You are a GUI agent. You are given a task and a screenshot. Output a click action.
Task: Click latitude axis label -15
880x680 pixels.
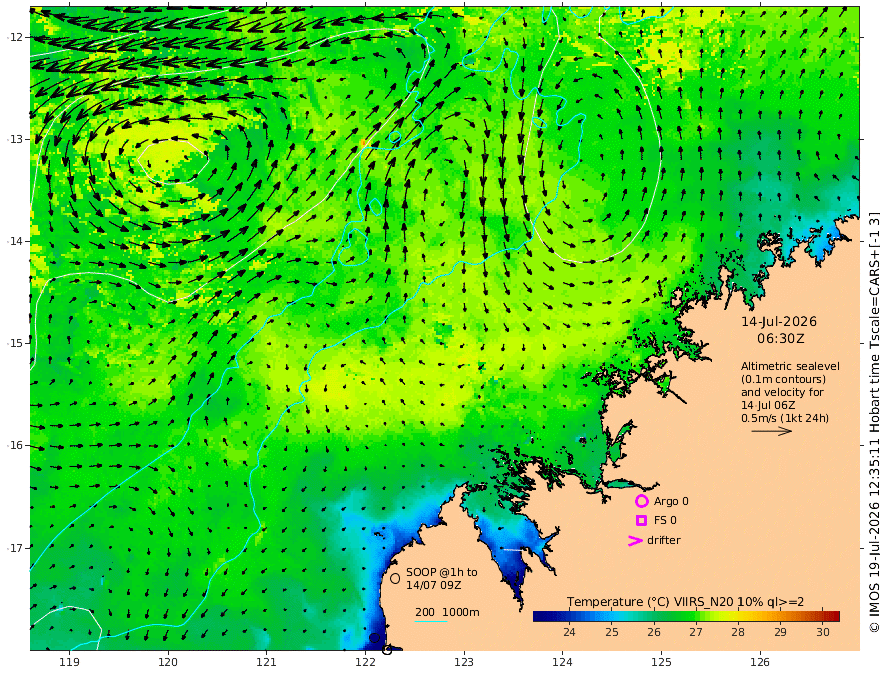tap(15, 343)
